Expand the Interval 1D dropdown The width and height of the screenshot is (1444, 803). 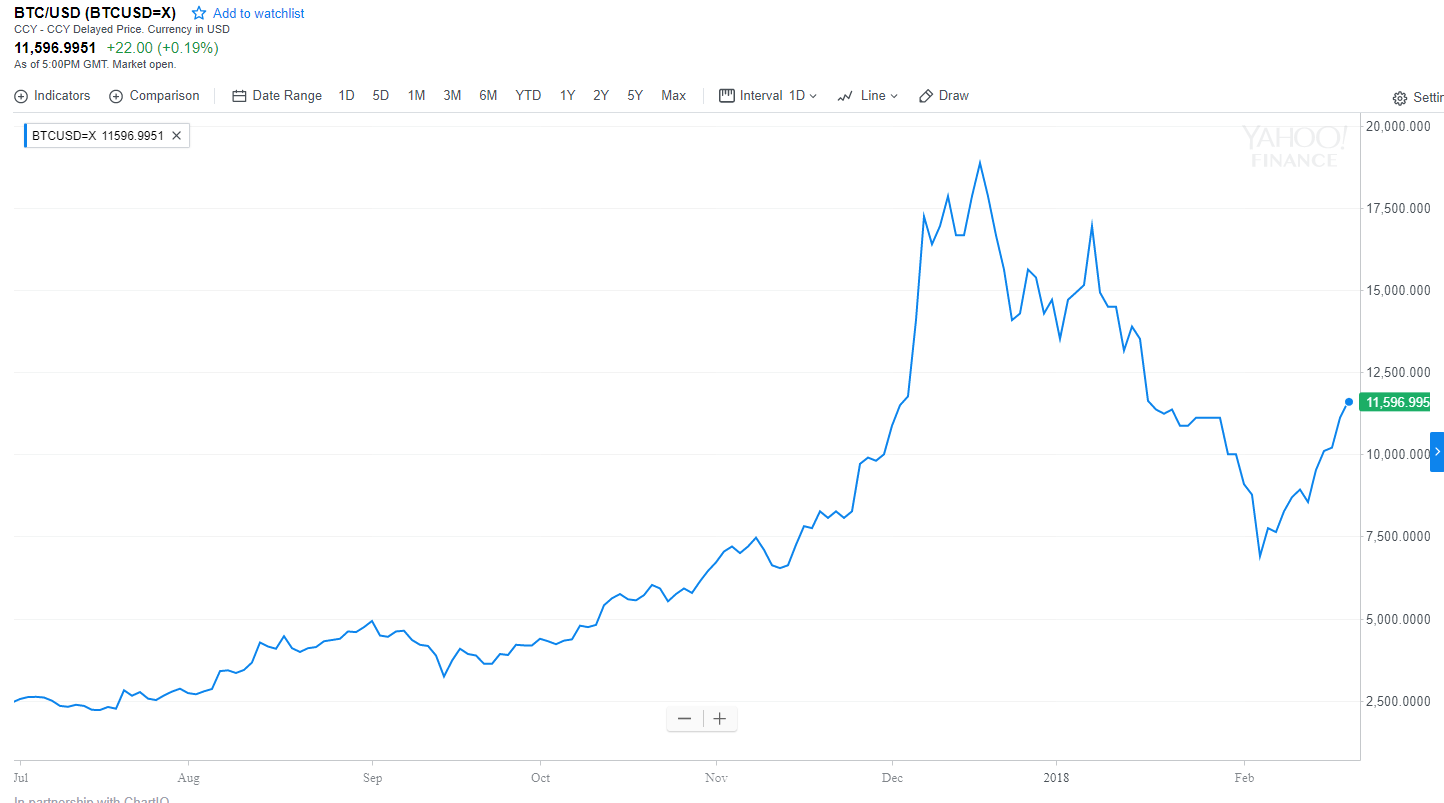pyautogui.click(x=768, y=96)
